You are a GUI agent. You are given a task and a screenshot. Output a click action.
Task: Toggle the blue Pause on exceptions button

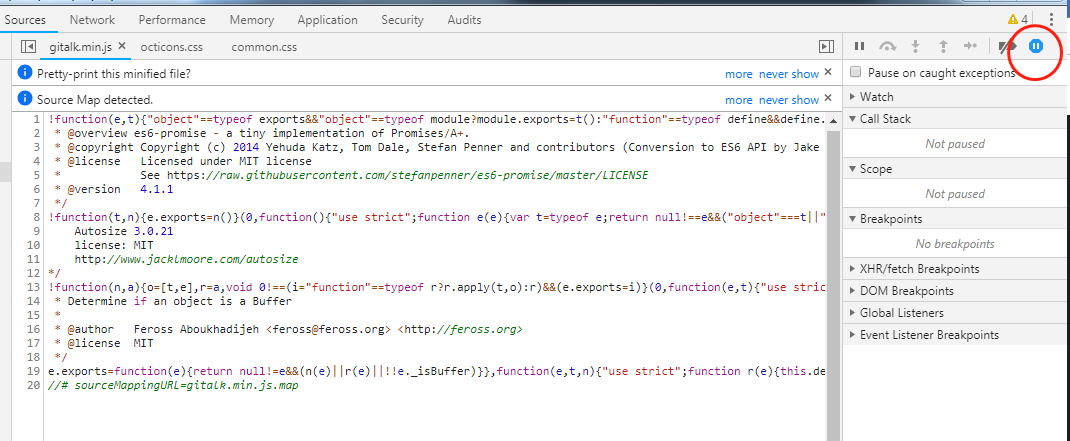[1036, 46]
